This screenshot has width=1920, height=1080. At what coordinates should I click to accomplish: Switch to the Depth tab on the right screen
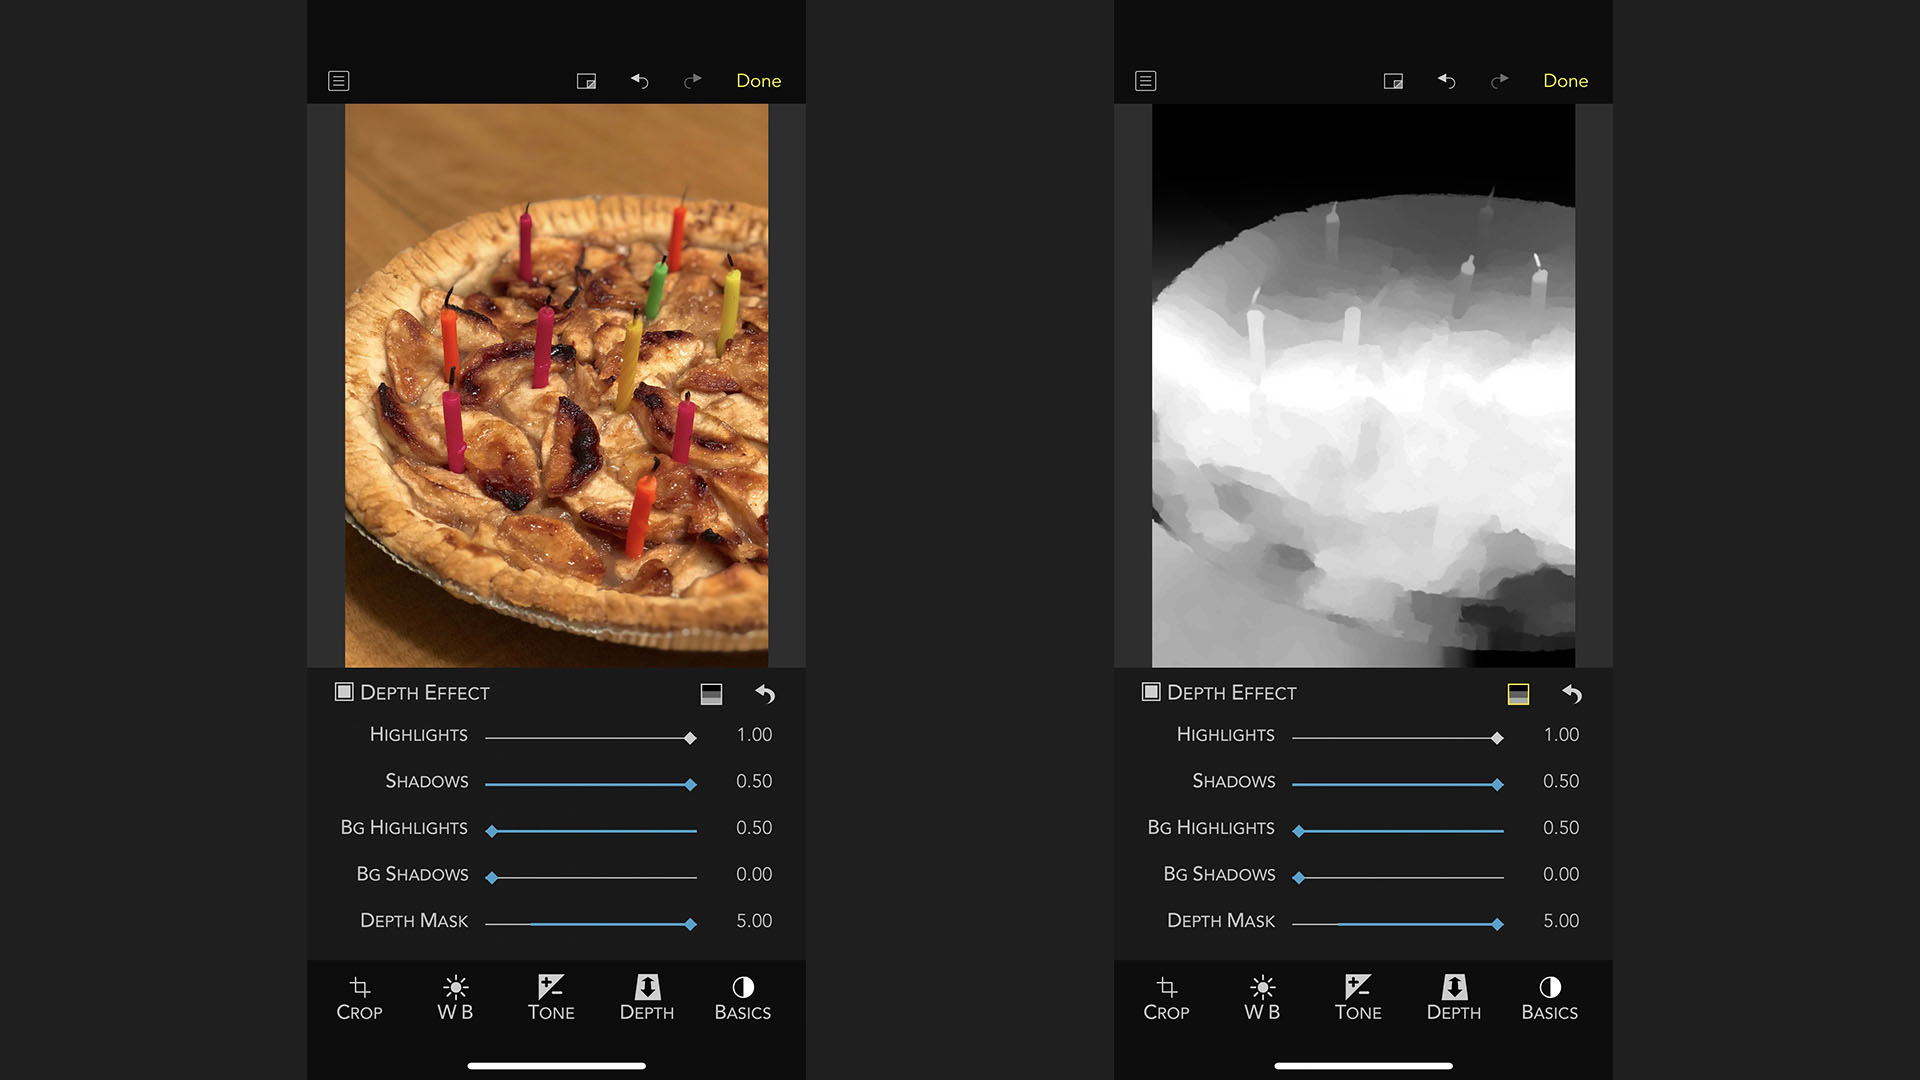click(x=1454, y=997)
